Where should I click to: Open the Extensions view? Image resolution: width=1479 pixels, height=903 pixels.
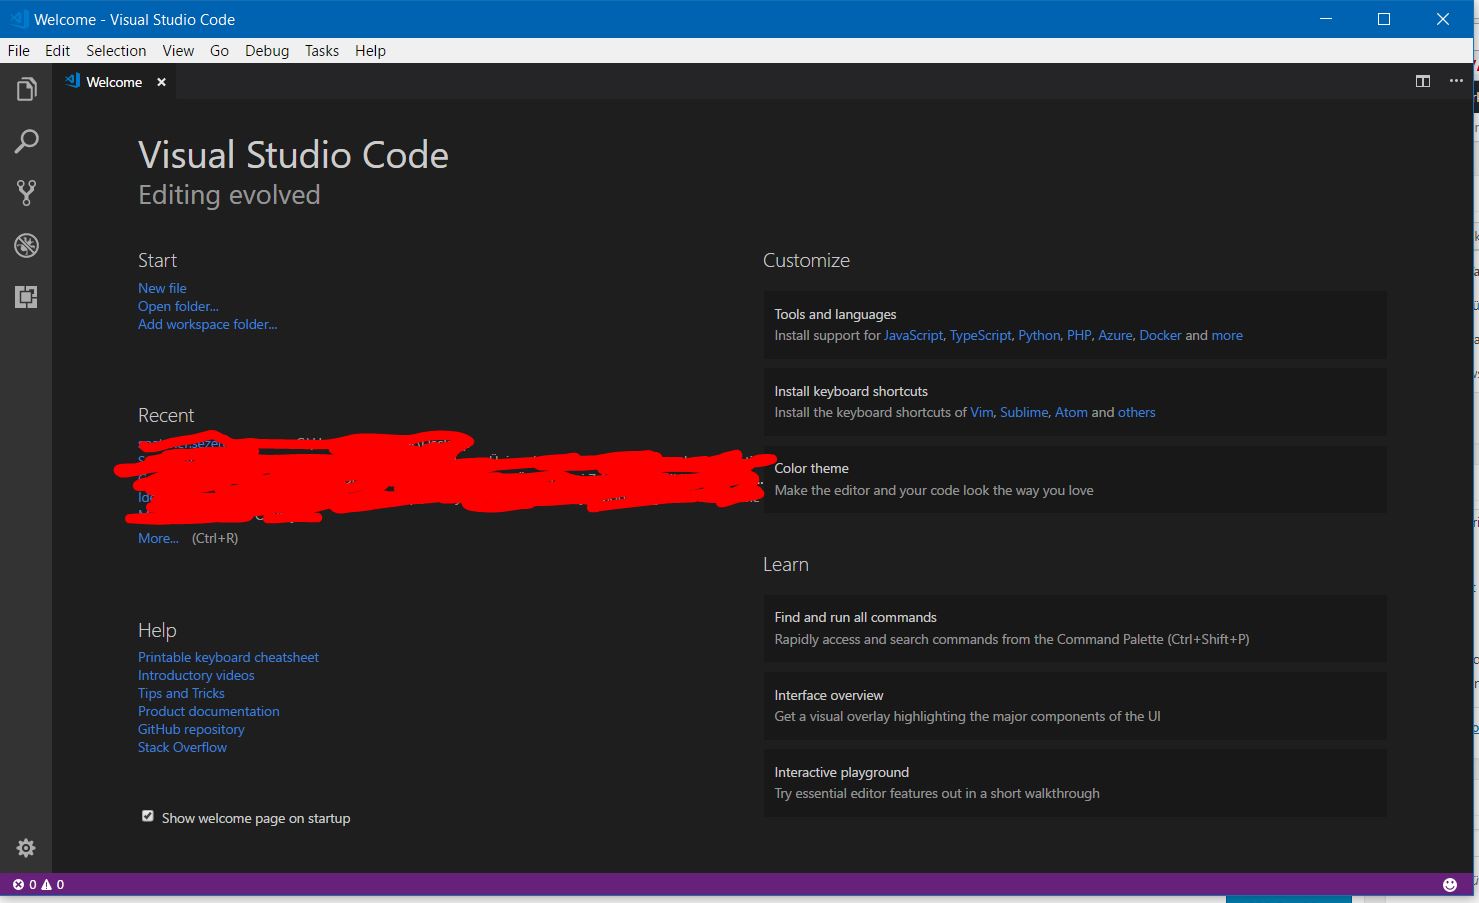26,297
